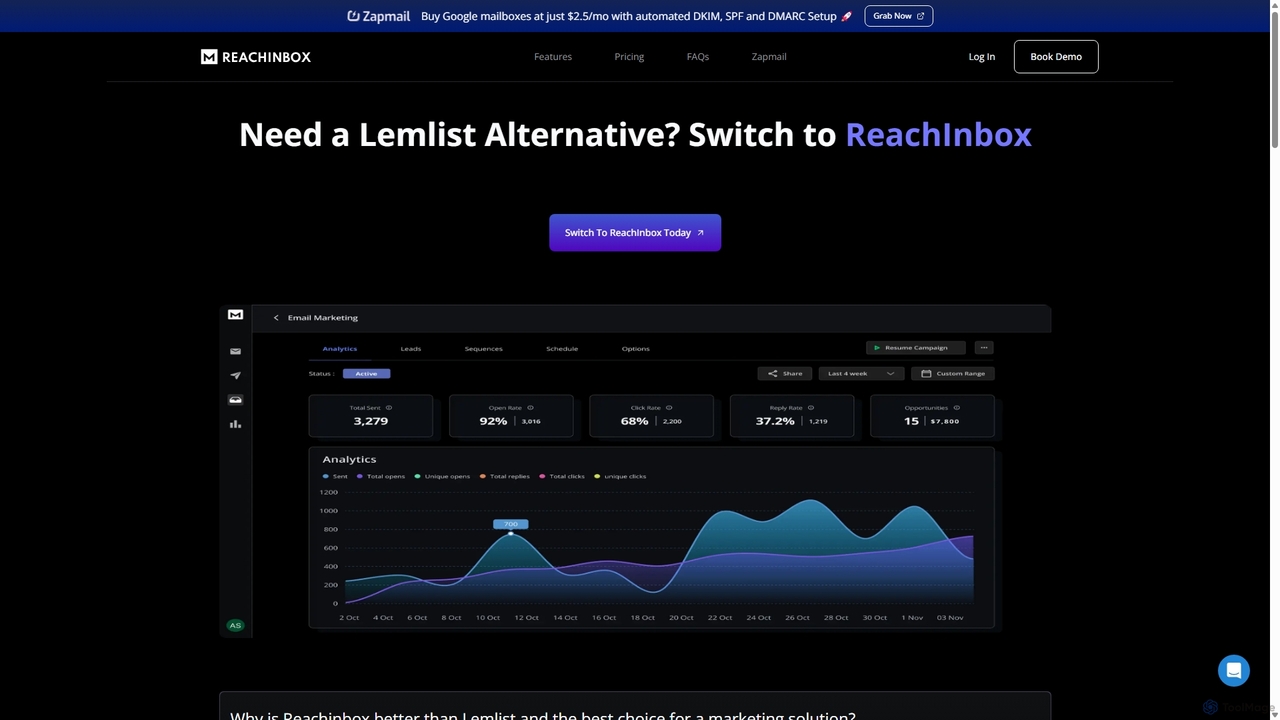The width and height of the screenshot is (1280, 720).
Task: Click the 1,219 replies count
Action: (x=818, y=421)
